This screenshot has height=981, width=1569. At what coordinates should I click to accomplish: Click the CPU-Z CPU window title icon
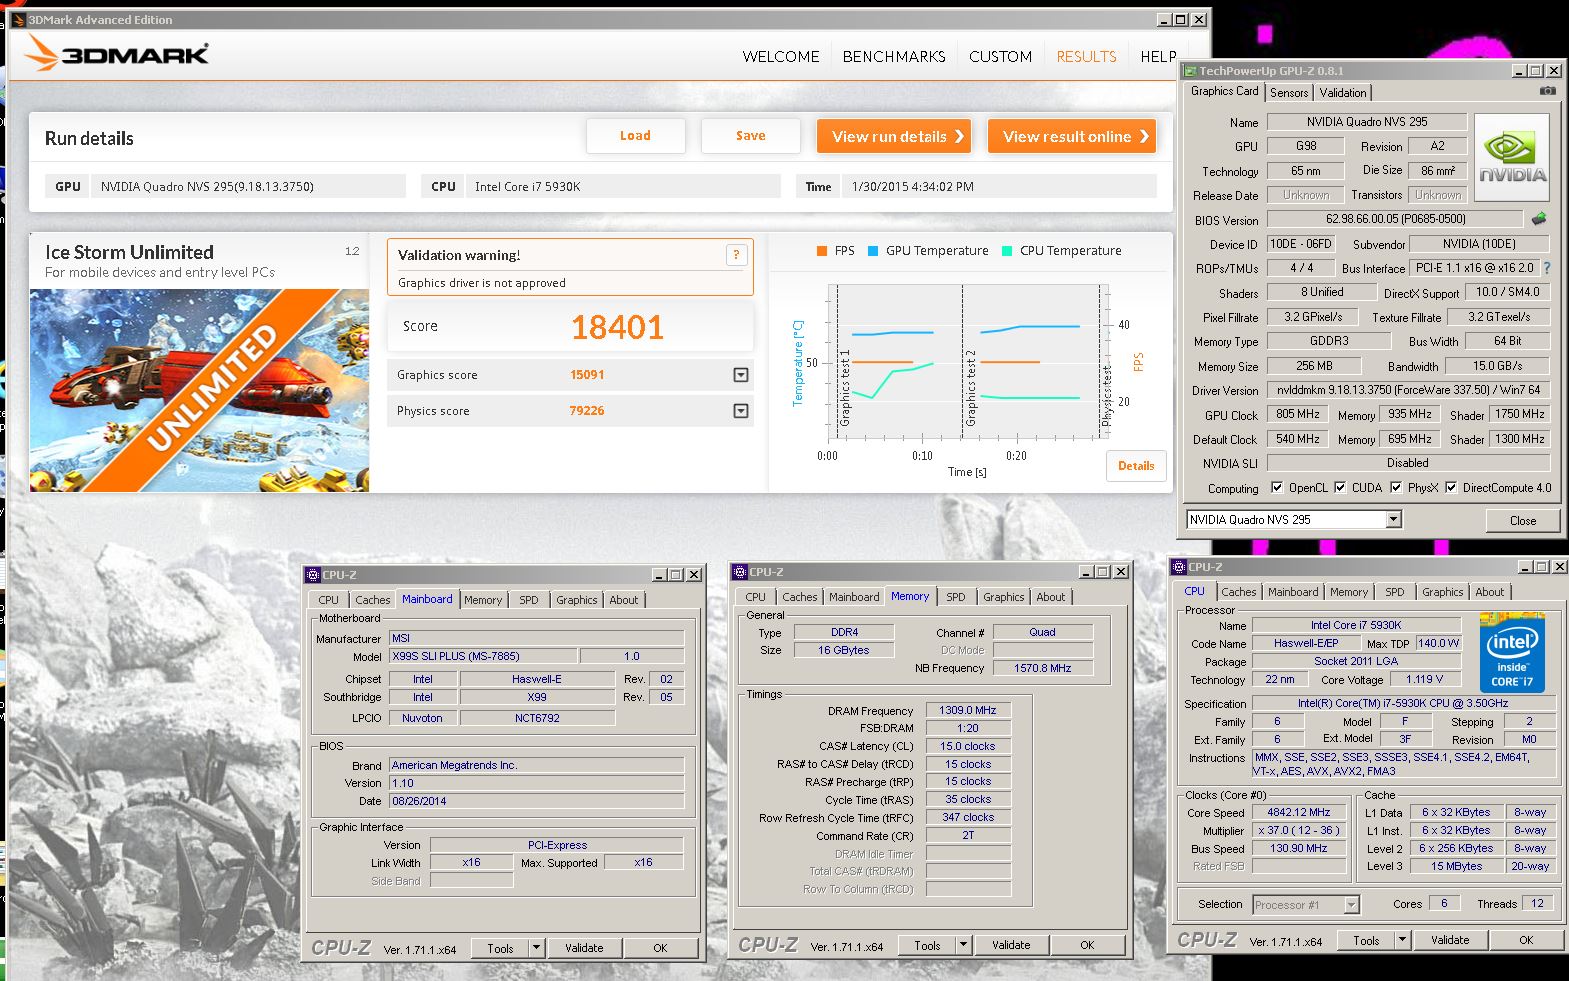click(x=1180, y=567)
